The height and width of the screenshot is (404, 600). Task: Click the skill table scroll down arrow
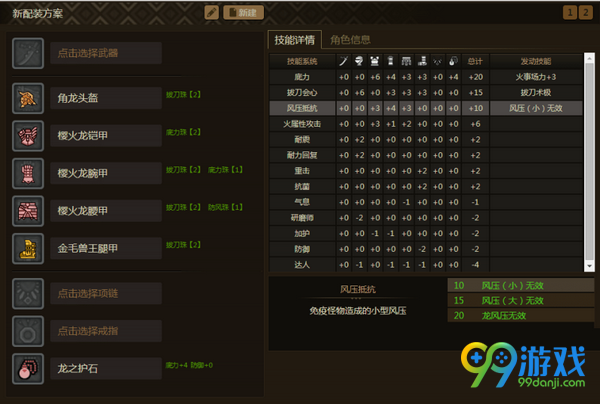(x=589, y=266)
